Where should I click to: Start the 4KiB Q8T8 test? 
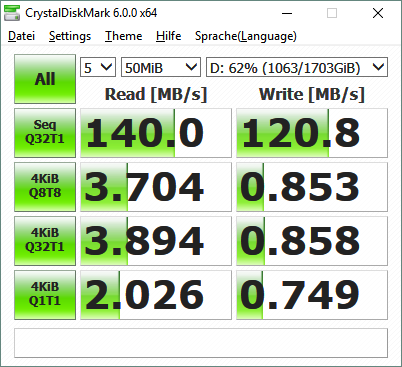pyautogui.click(x=45, y=187)
